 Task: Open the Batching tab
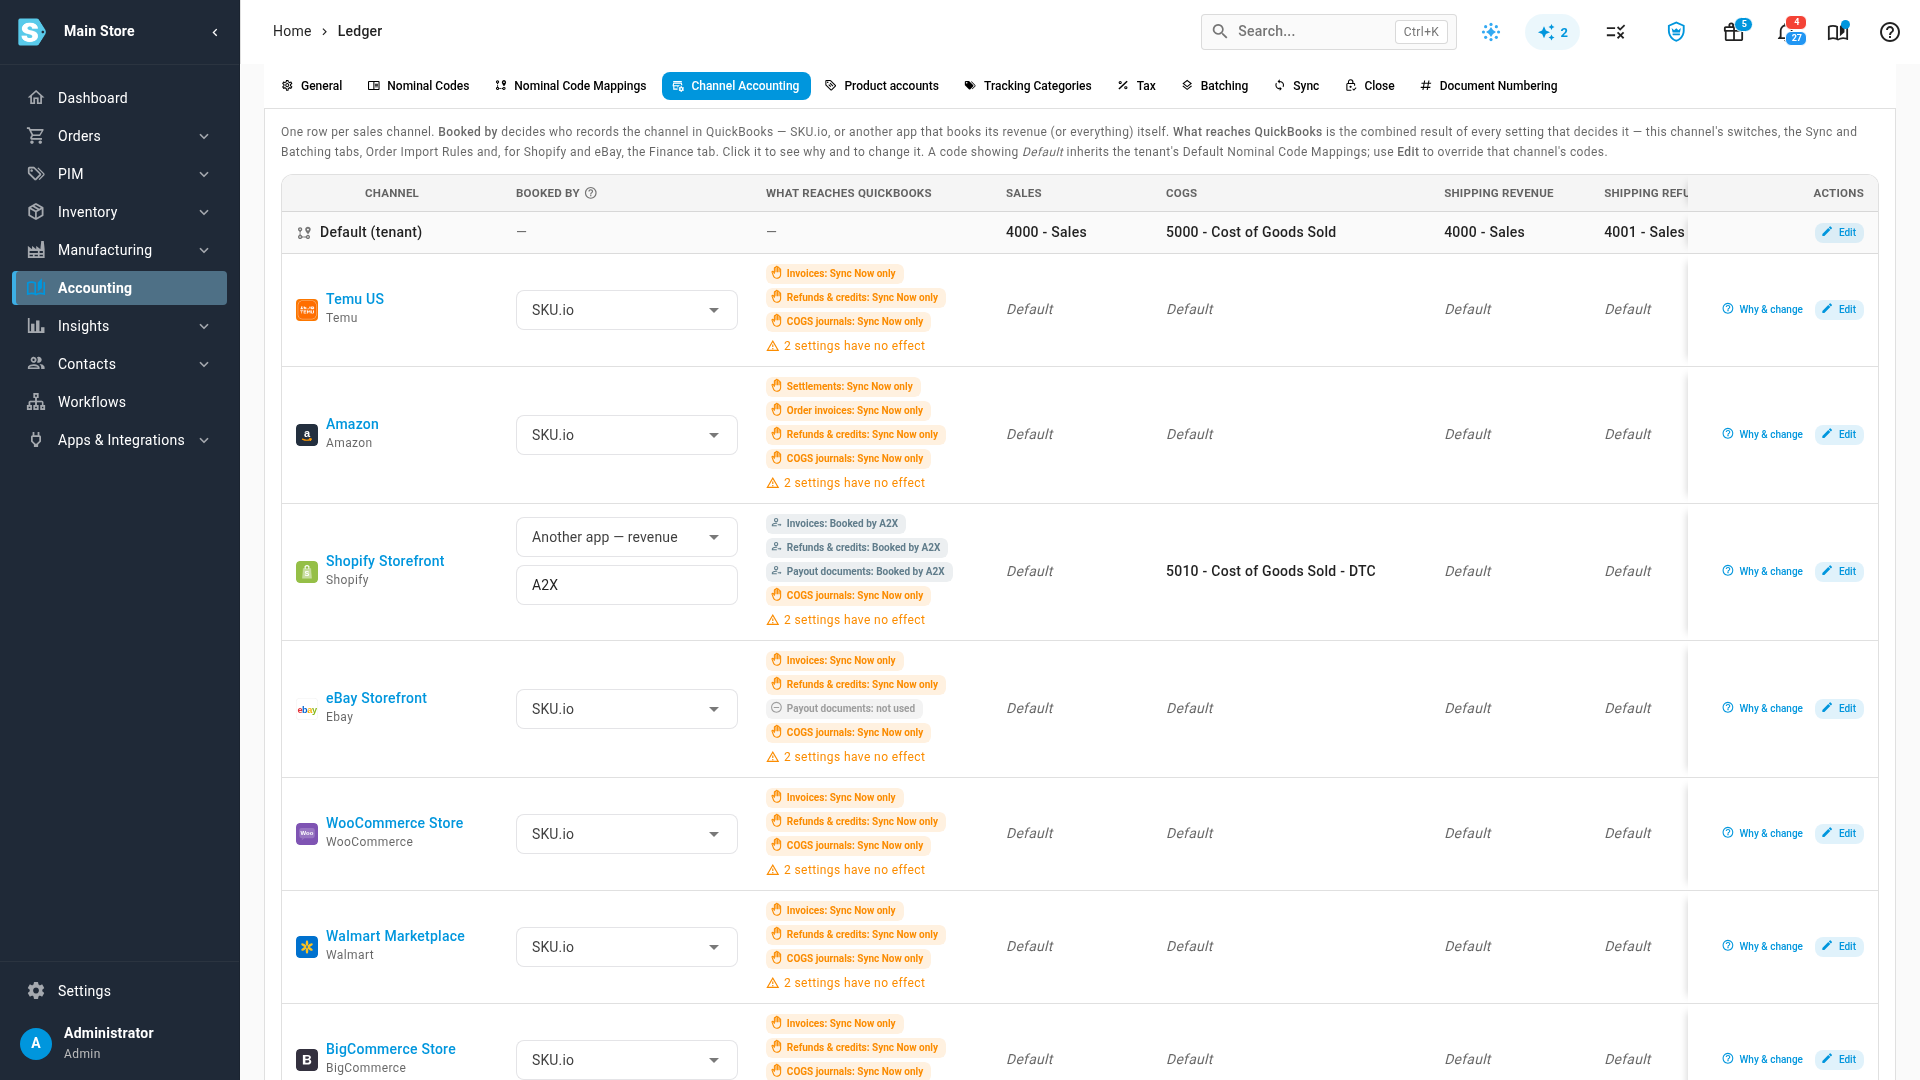tap(1215, 86)
